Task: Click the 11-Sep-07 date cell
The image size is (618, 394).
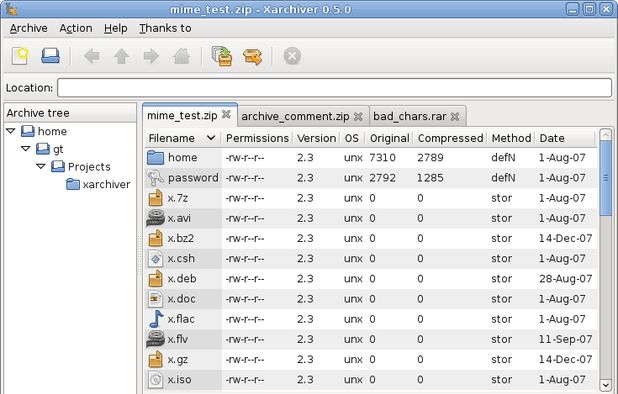Action: point(565,339)
